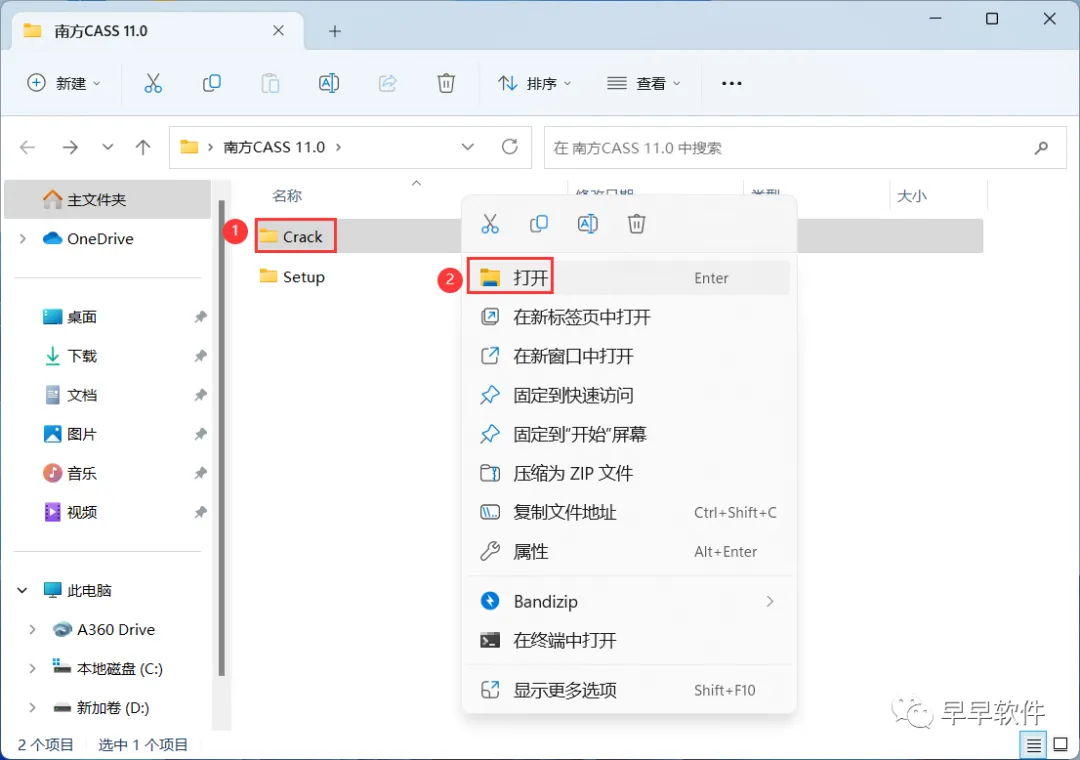Open the 新建 dropdown
The image size is (1080, 760).
[63, 83]
